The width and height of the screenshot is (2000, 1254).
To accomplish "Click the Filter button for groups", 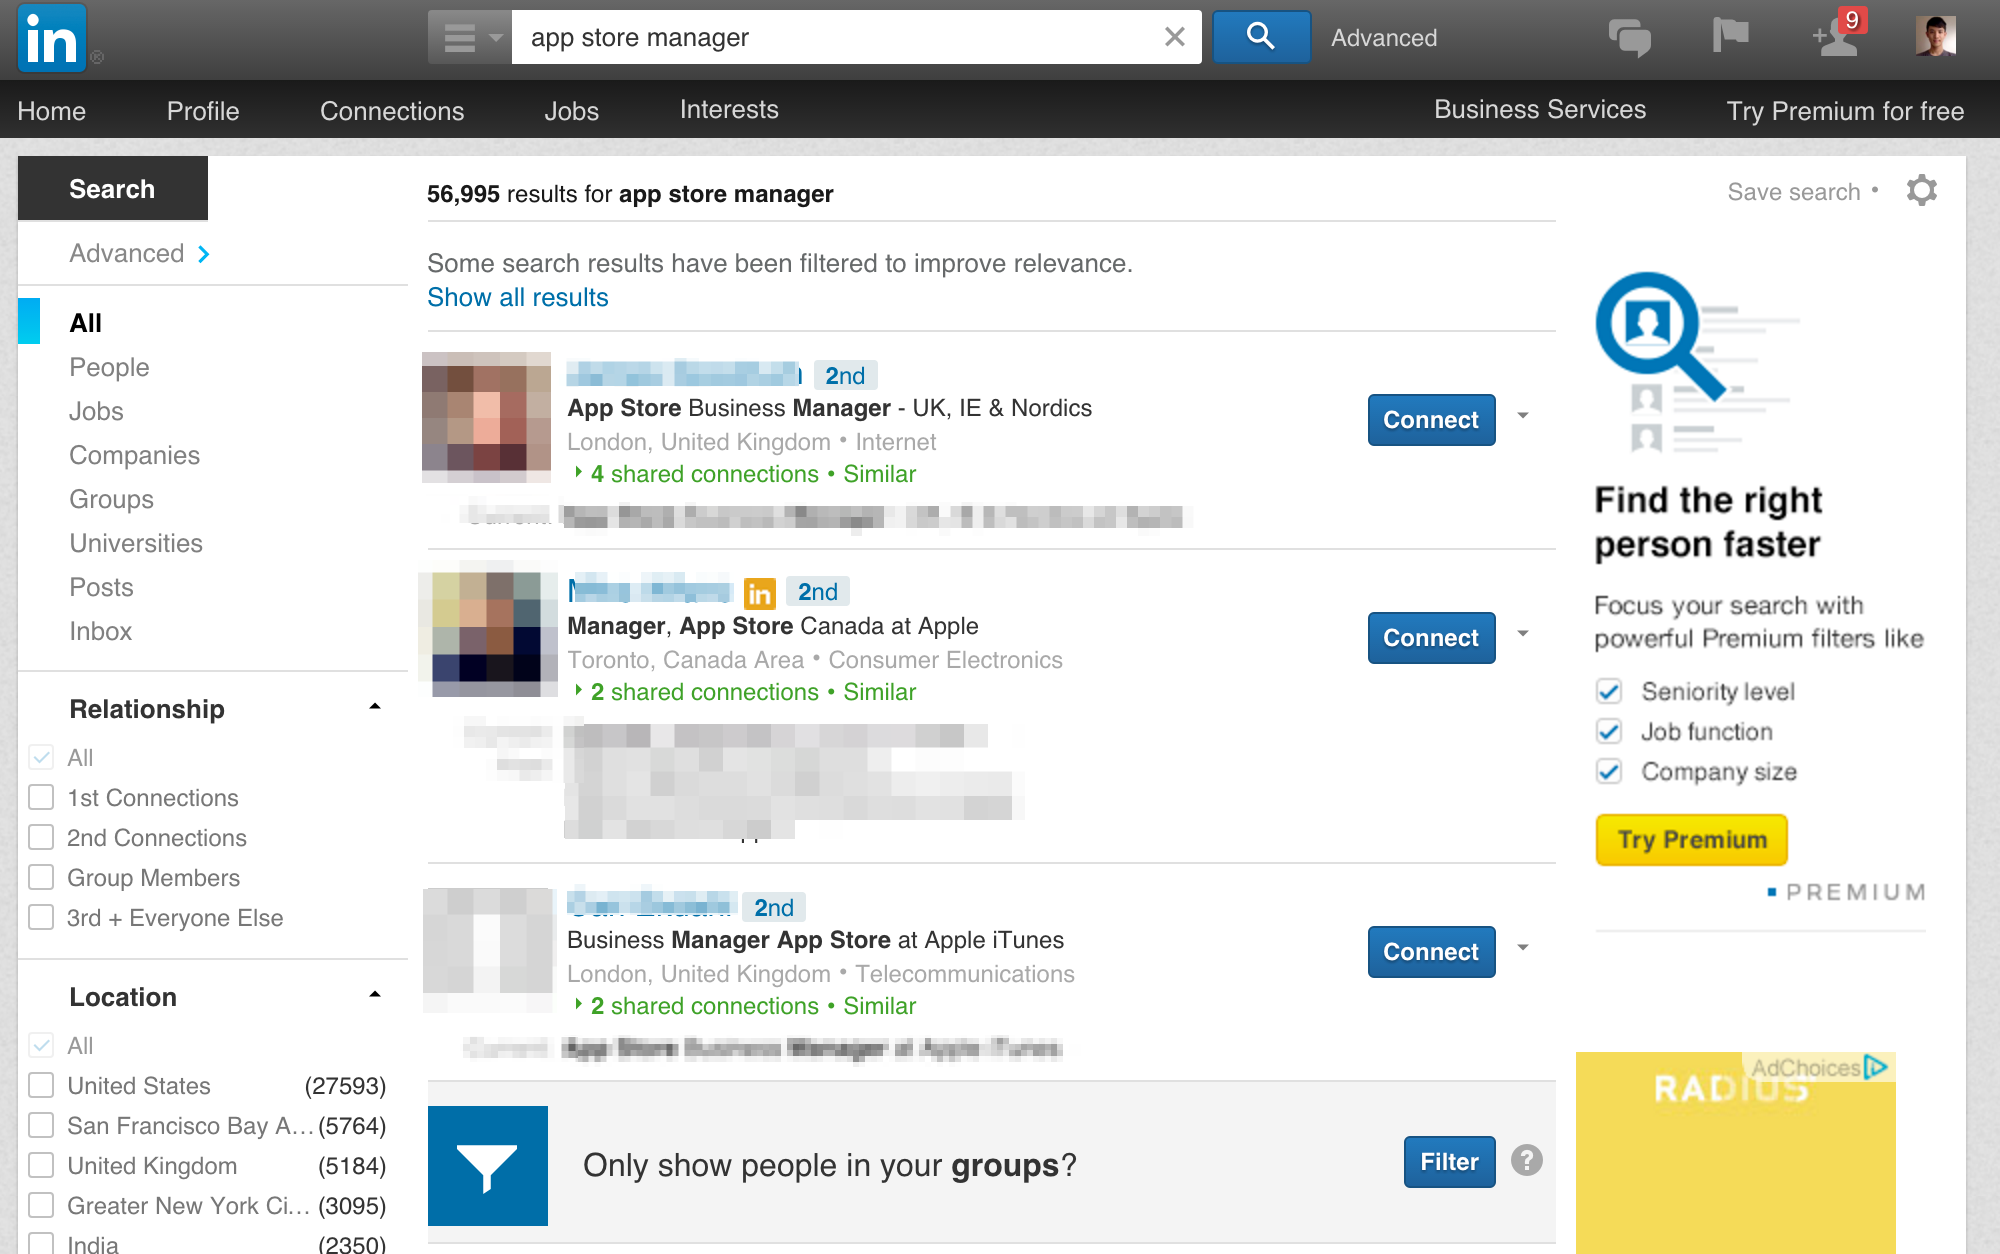I will 1449,1162.
